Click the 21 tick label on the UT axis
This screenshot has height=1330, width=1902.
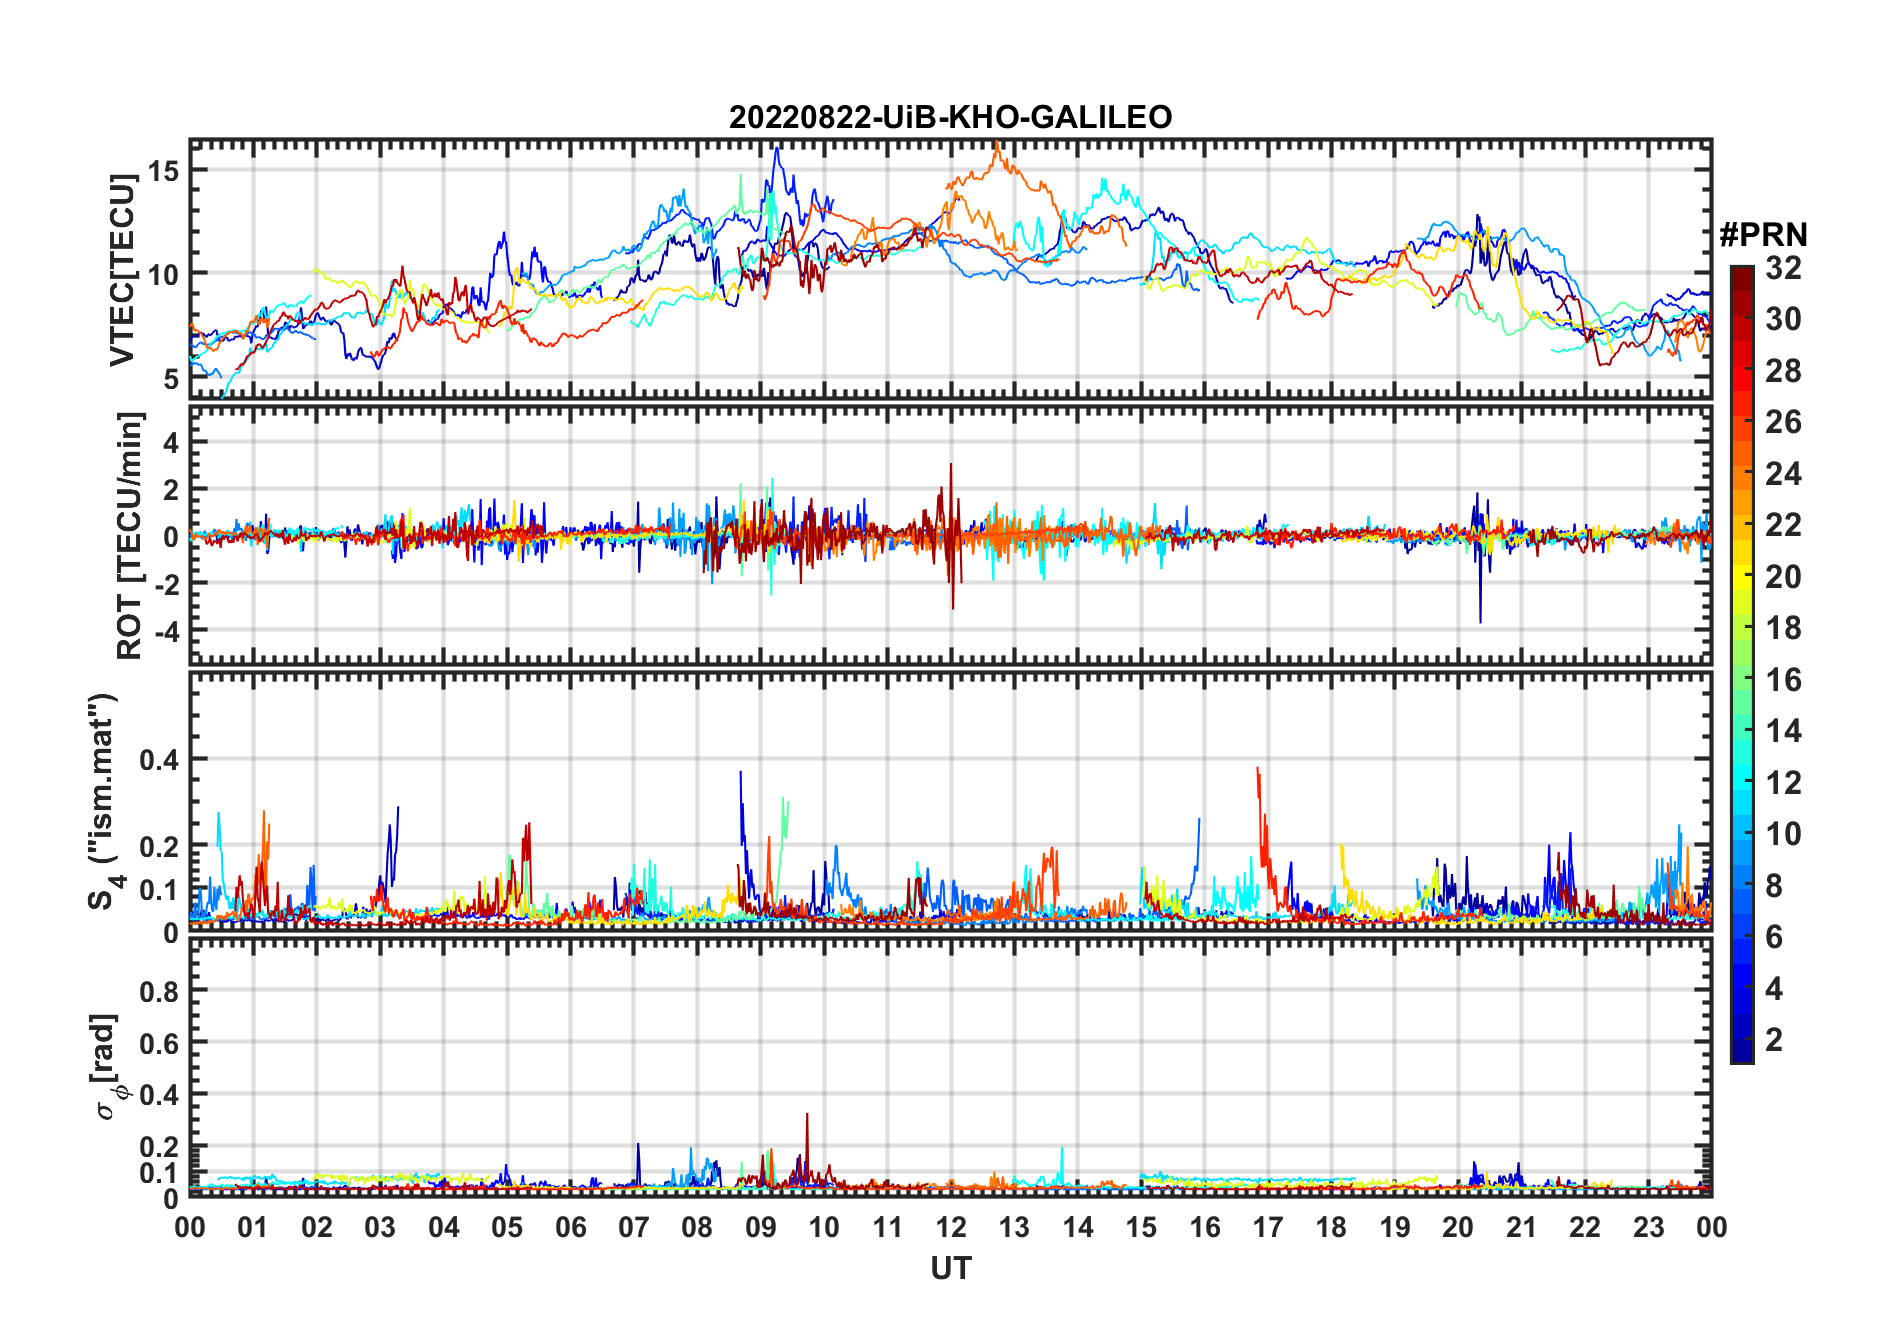click(x=1521, y=1227)
